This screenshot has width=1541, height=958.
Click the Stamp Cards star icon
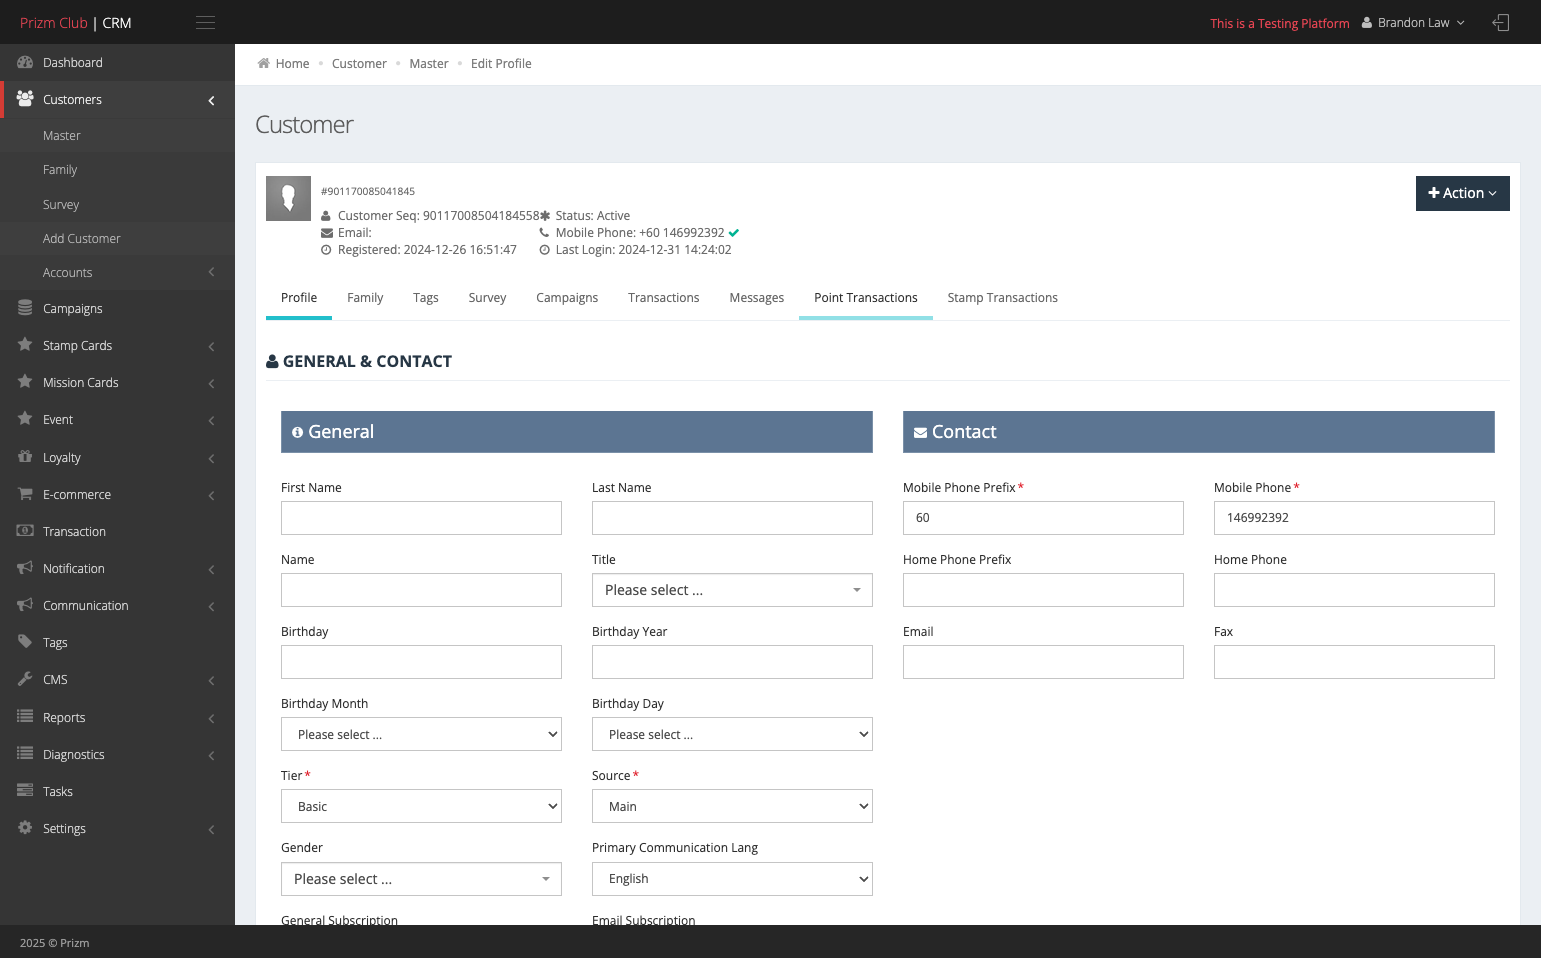(25, 345)
